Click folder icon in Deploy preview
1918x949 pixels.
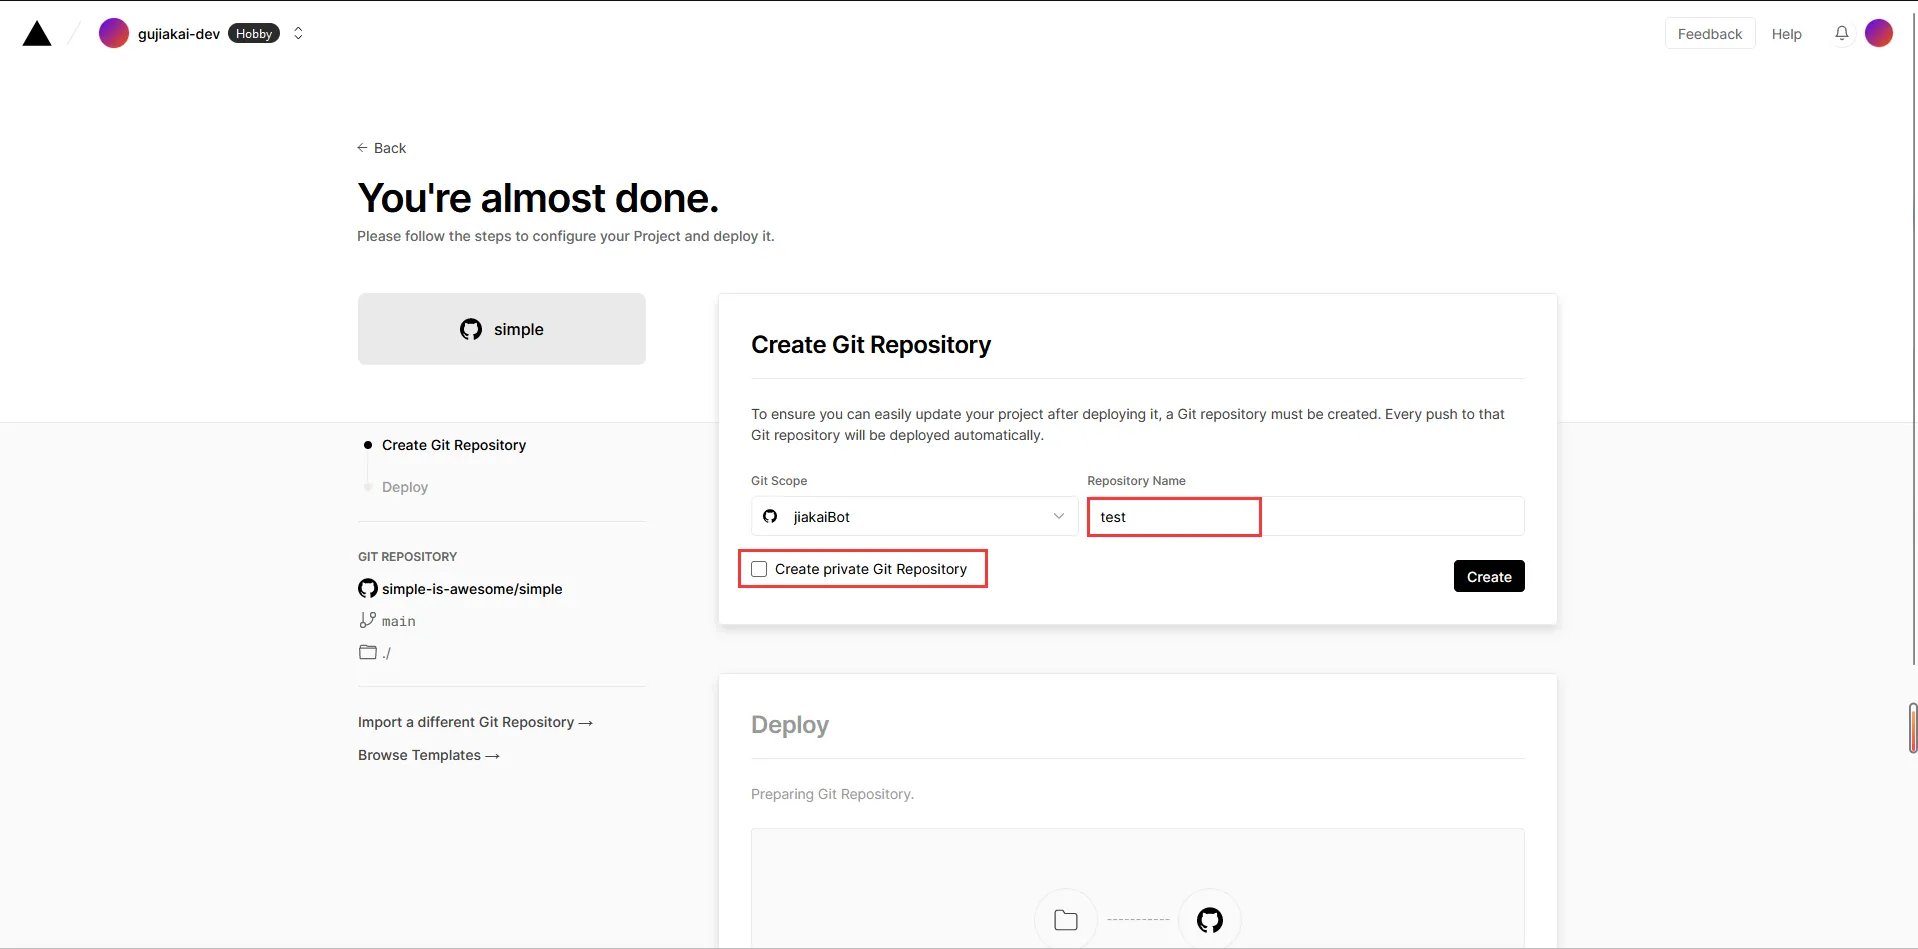pyautogui.click(x=1066, y=920)
